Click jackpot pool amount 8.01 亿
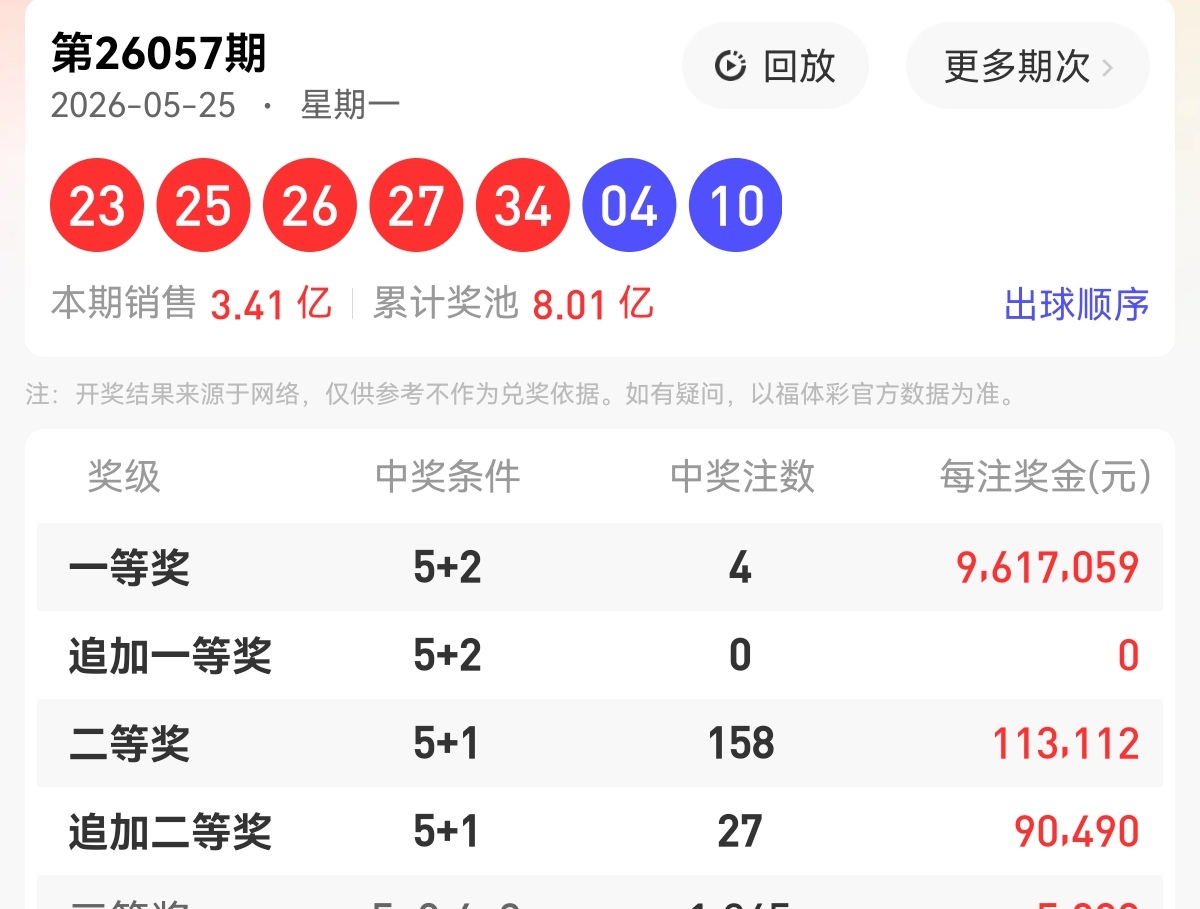 (593, 303)
